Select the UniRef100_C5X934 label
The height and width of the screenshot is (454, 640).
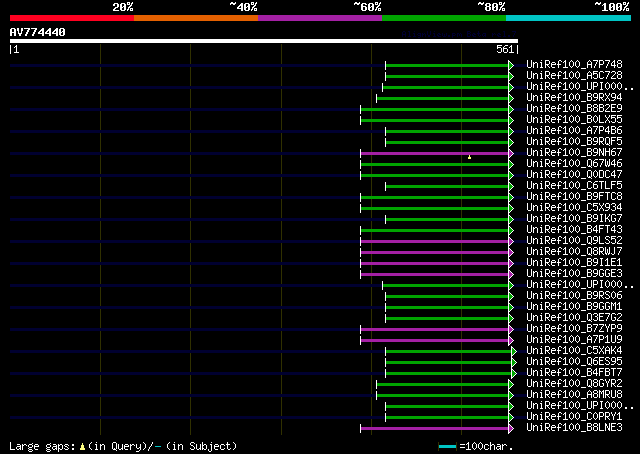pyautogui.click(x=574, y=208)
